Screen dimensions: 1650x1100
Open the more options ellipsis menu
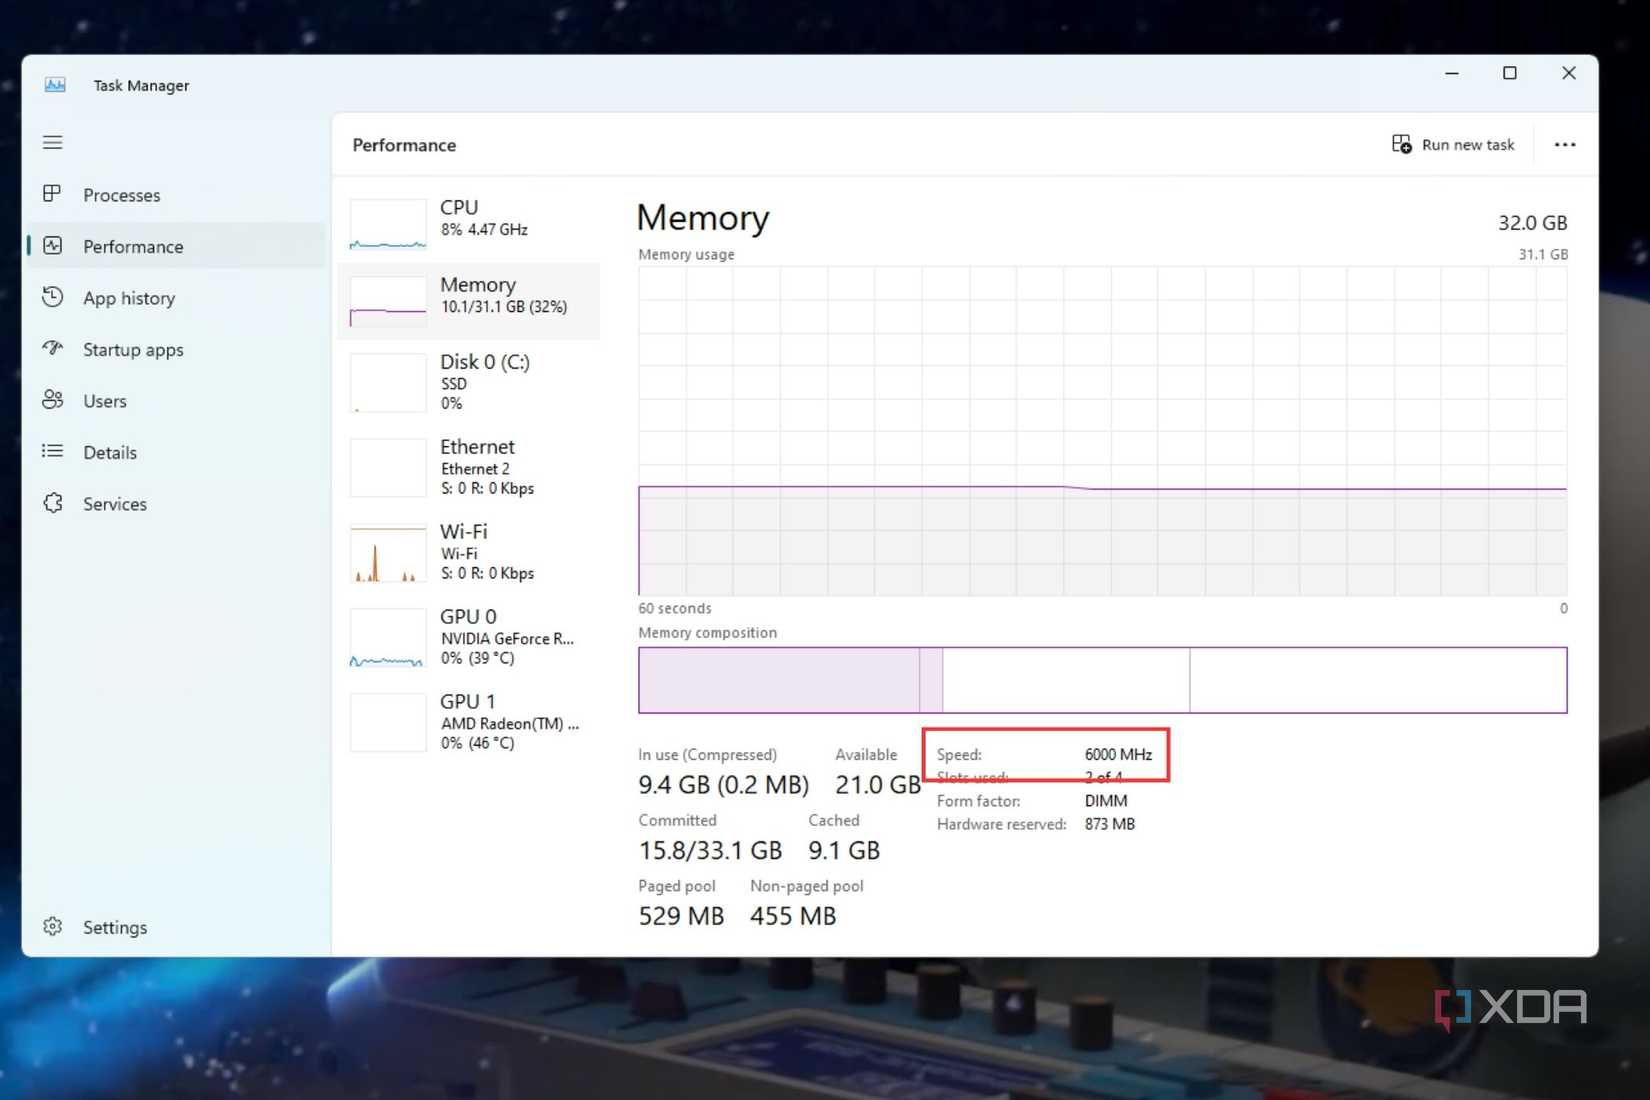pyautogui.click(x=1564, y=144)
